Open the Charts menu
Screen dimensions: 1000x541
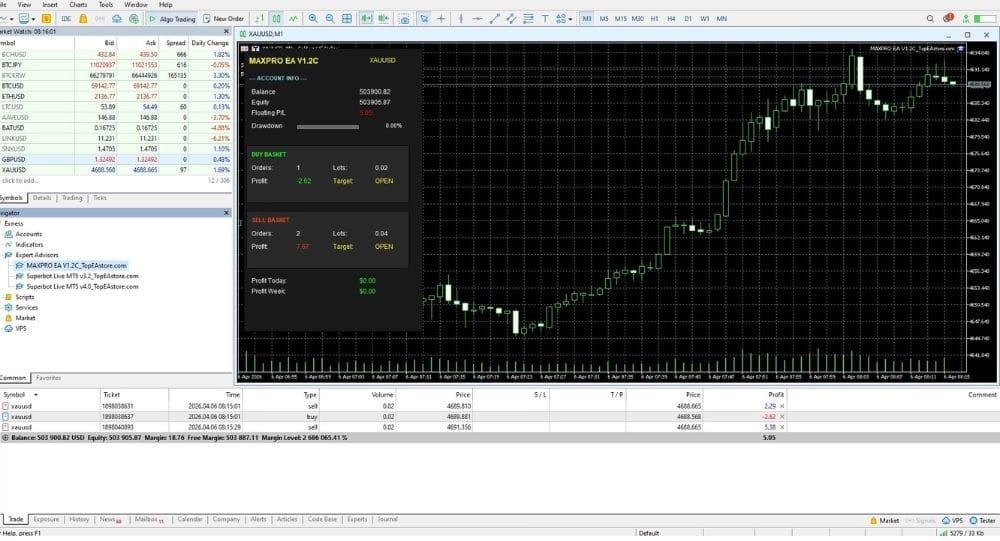[77, 5]
